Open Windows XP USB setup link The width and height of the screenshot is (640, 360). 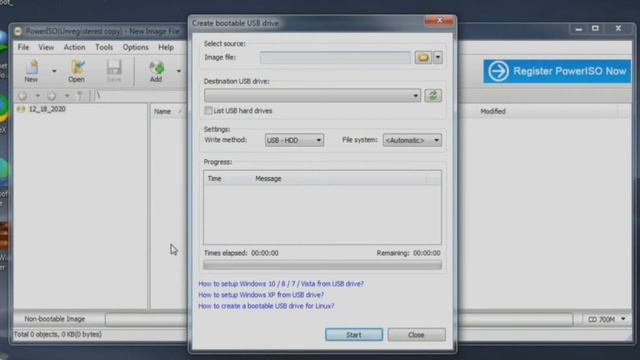(261, 295)
